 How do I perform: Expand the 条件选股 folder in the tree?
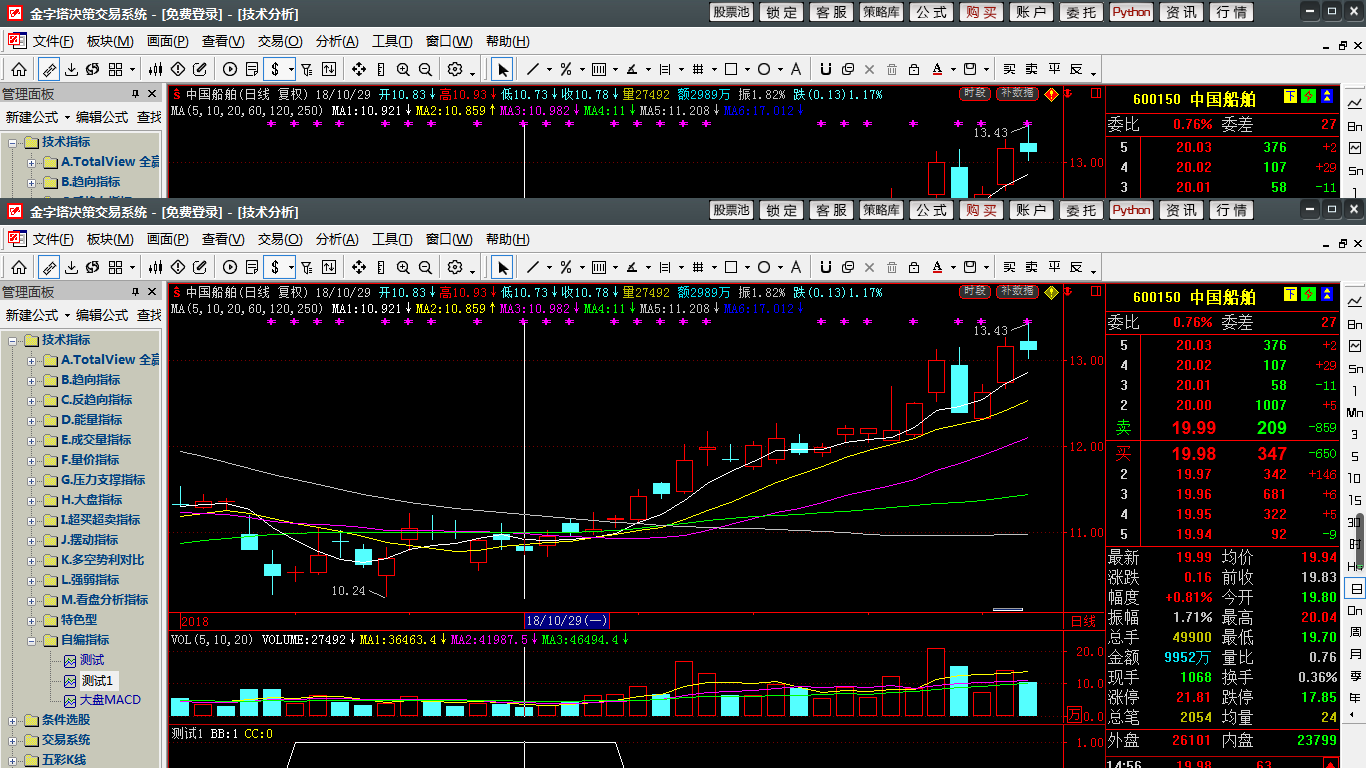[12, 720]
